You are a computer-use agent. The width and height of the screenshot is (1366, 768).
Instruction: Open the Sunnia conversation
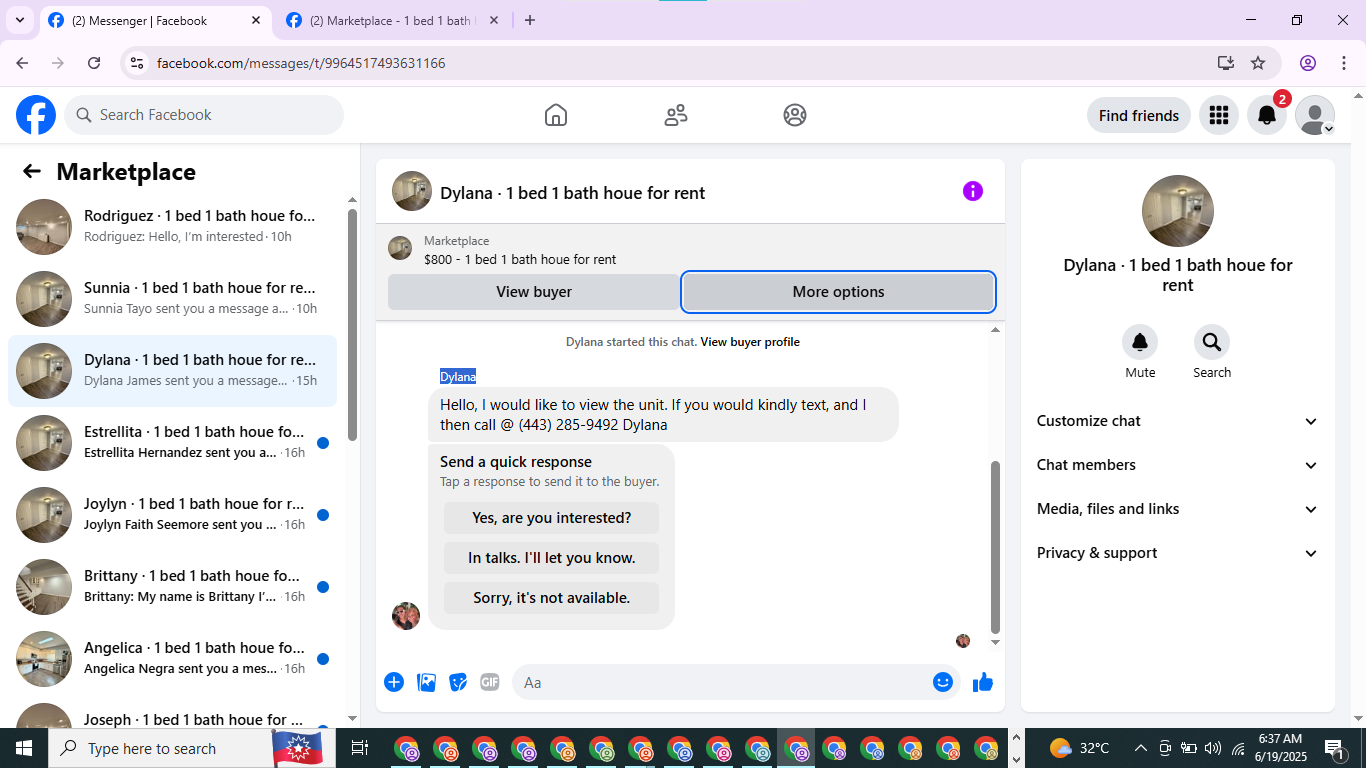[172, 299]
